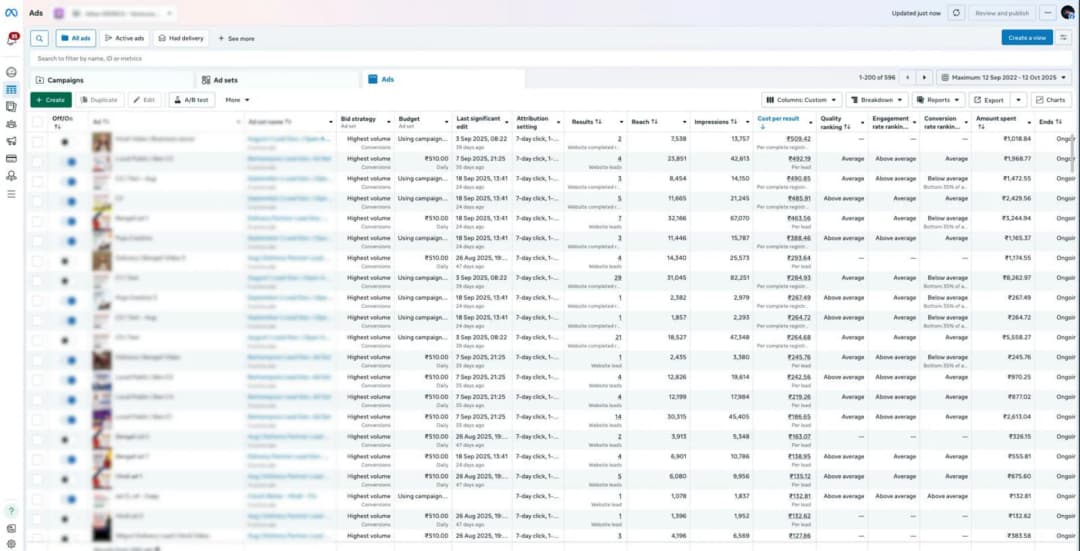Switch to the Campaigns tab
The image size is (1080, 551).
tap(65, 80)
